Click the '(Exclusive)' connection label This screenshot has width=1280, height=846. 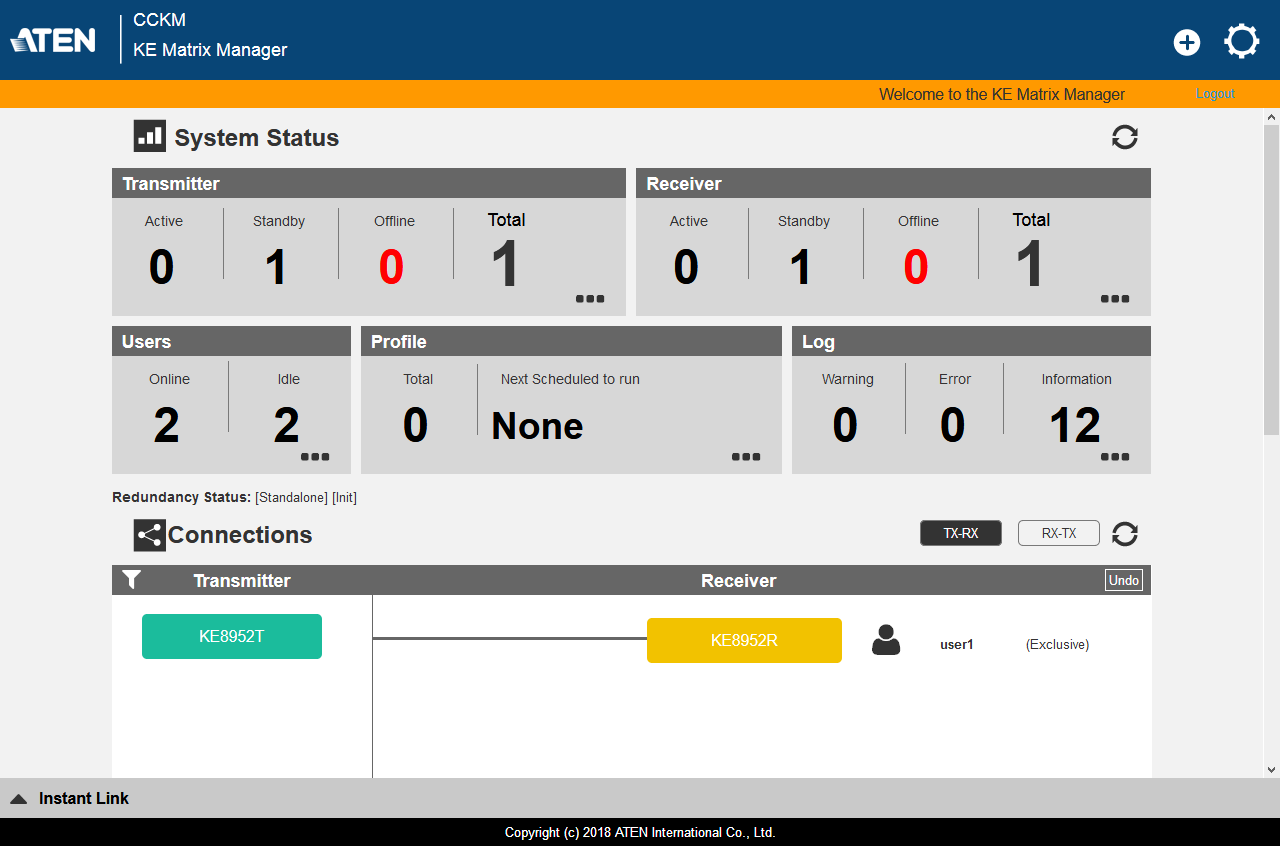pos(1057,645)
